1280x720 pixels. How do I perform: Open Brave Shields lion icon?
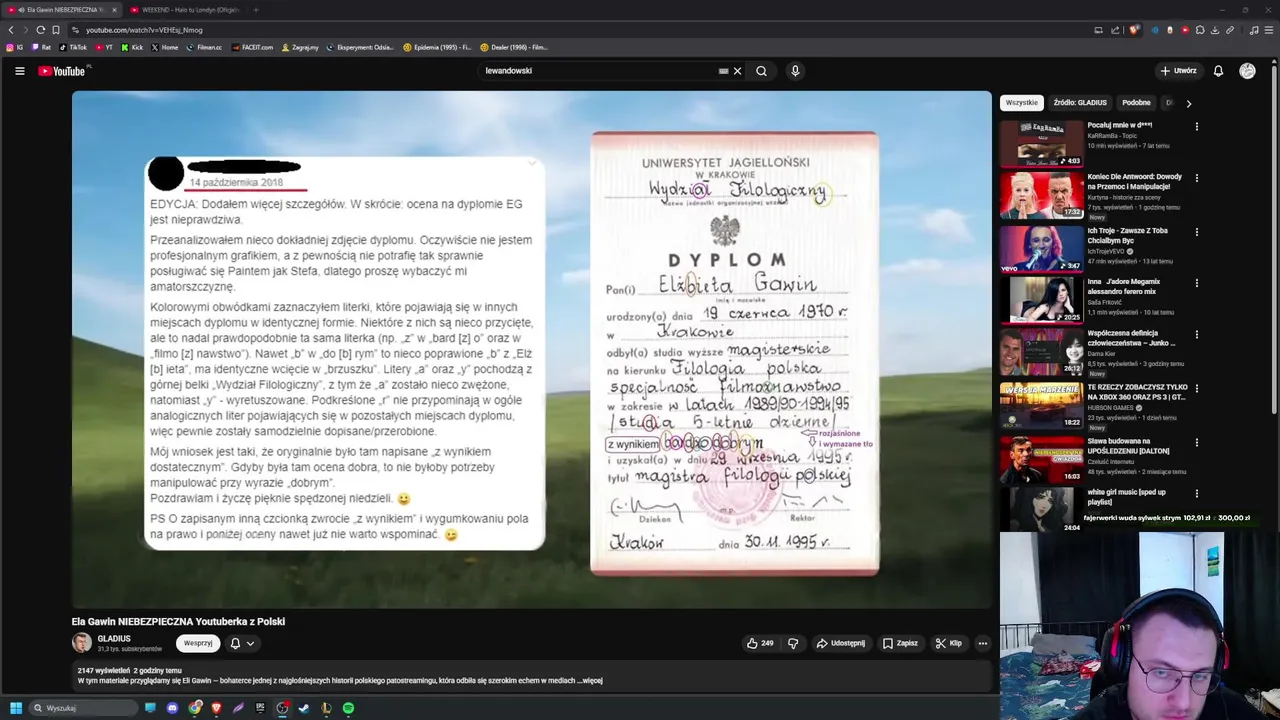tap(1133, 30)
